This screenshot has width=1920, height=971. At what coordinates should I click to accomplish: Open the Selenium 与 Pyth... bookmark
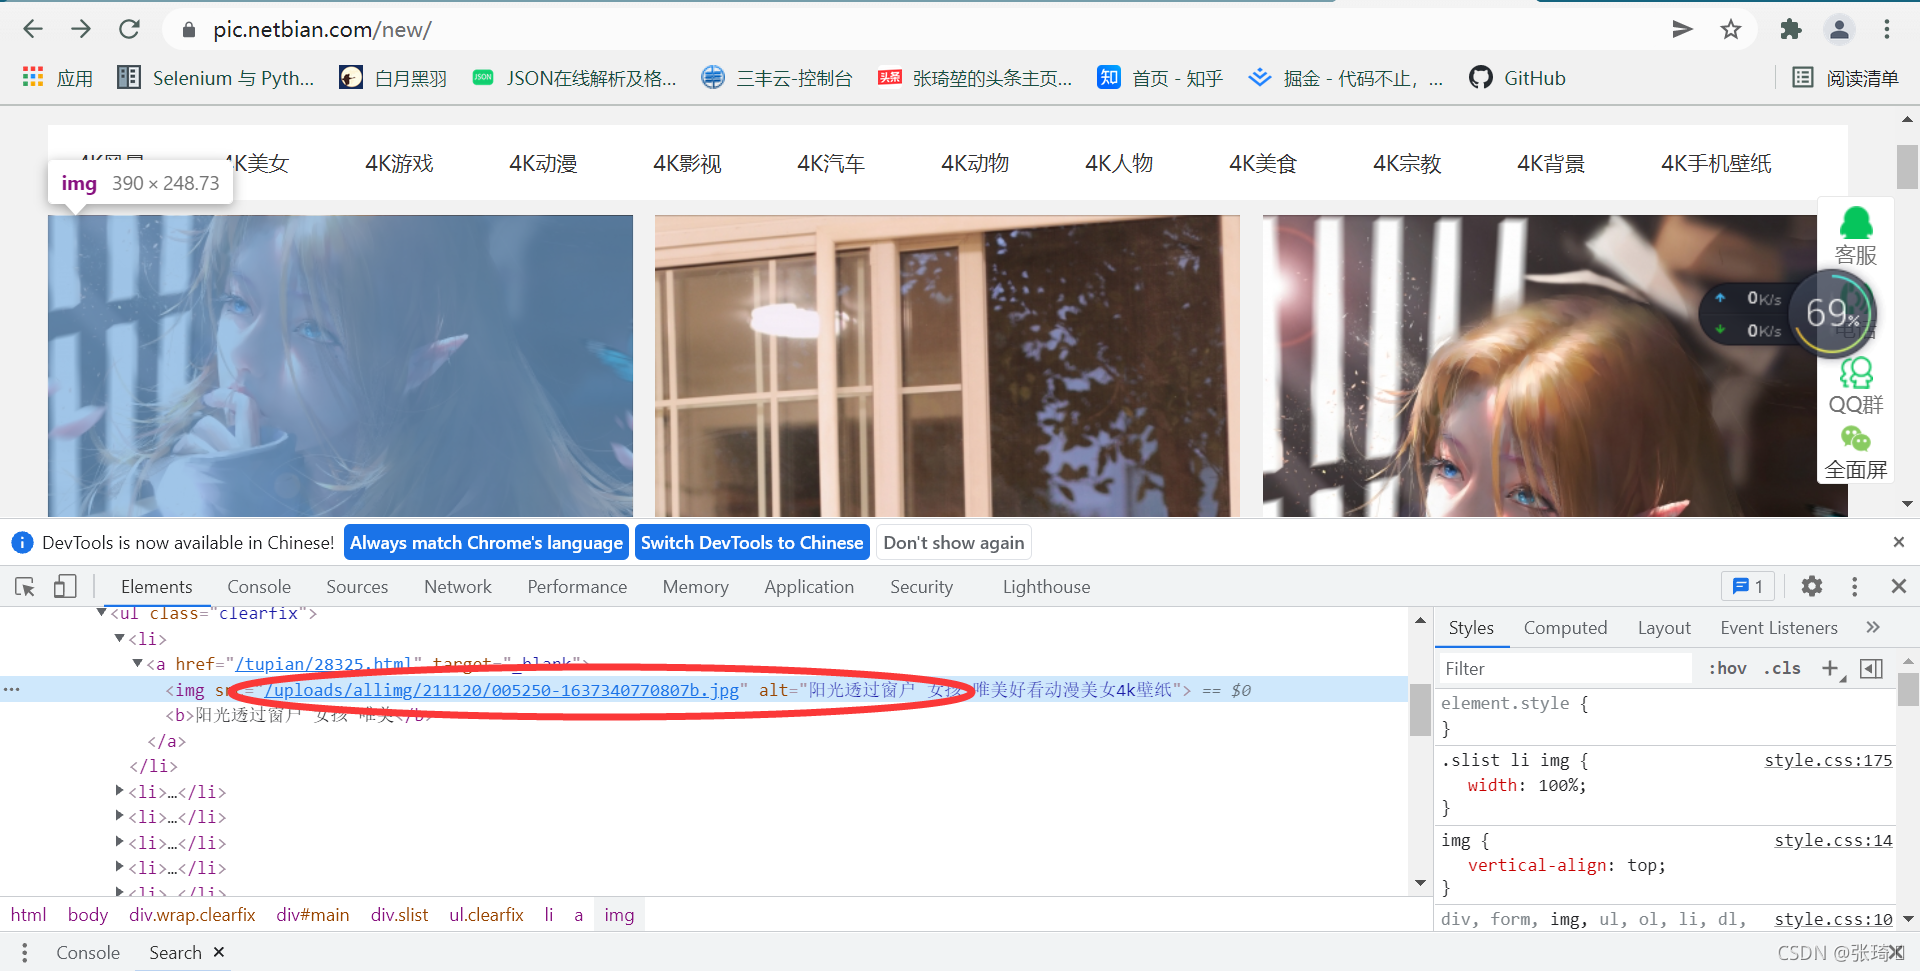216,78
